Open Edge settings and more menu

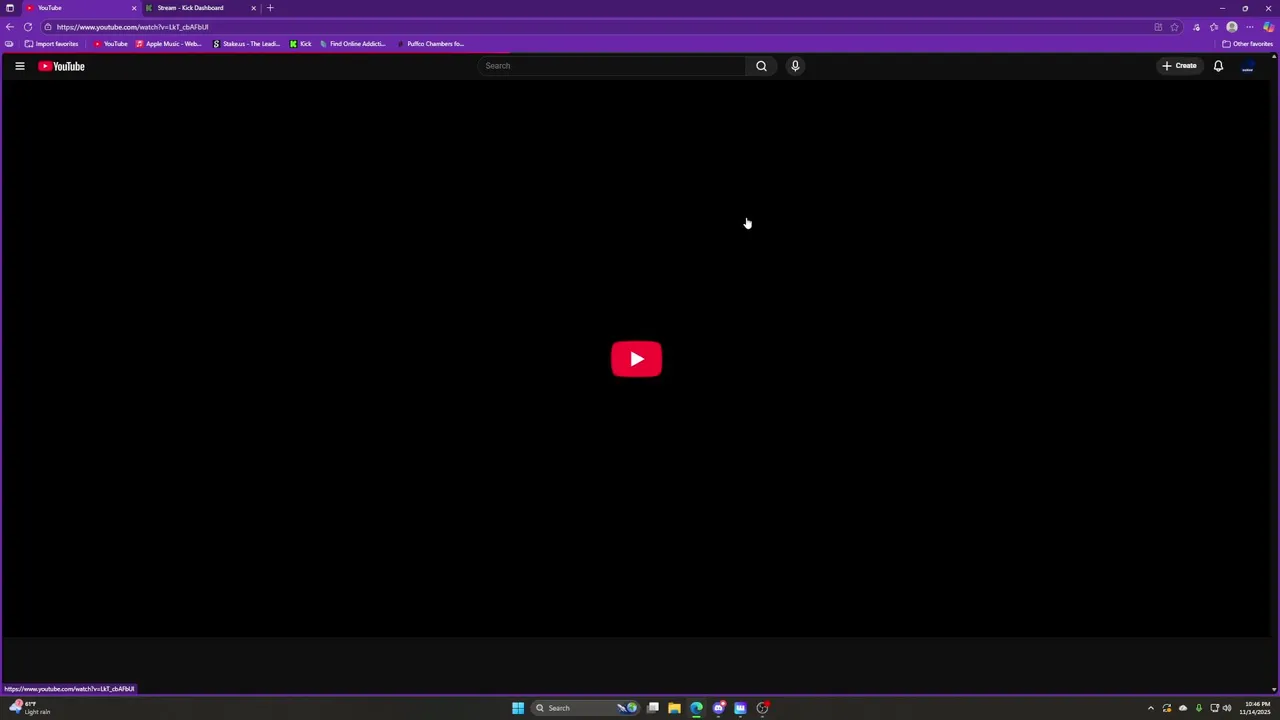pos(1250,27)
